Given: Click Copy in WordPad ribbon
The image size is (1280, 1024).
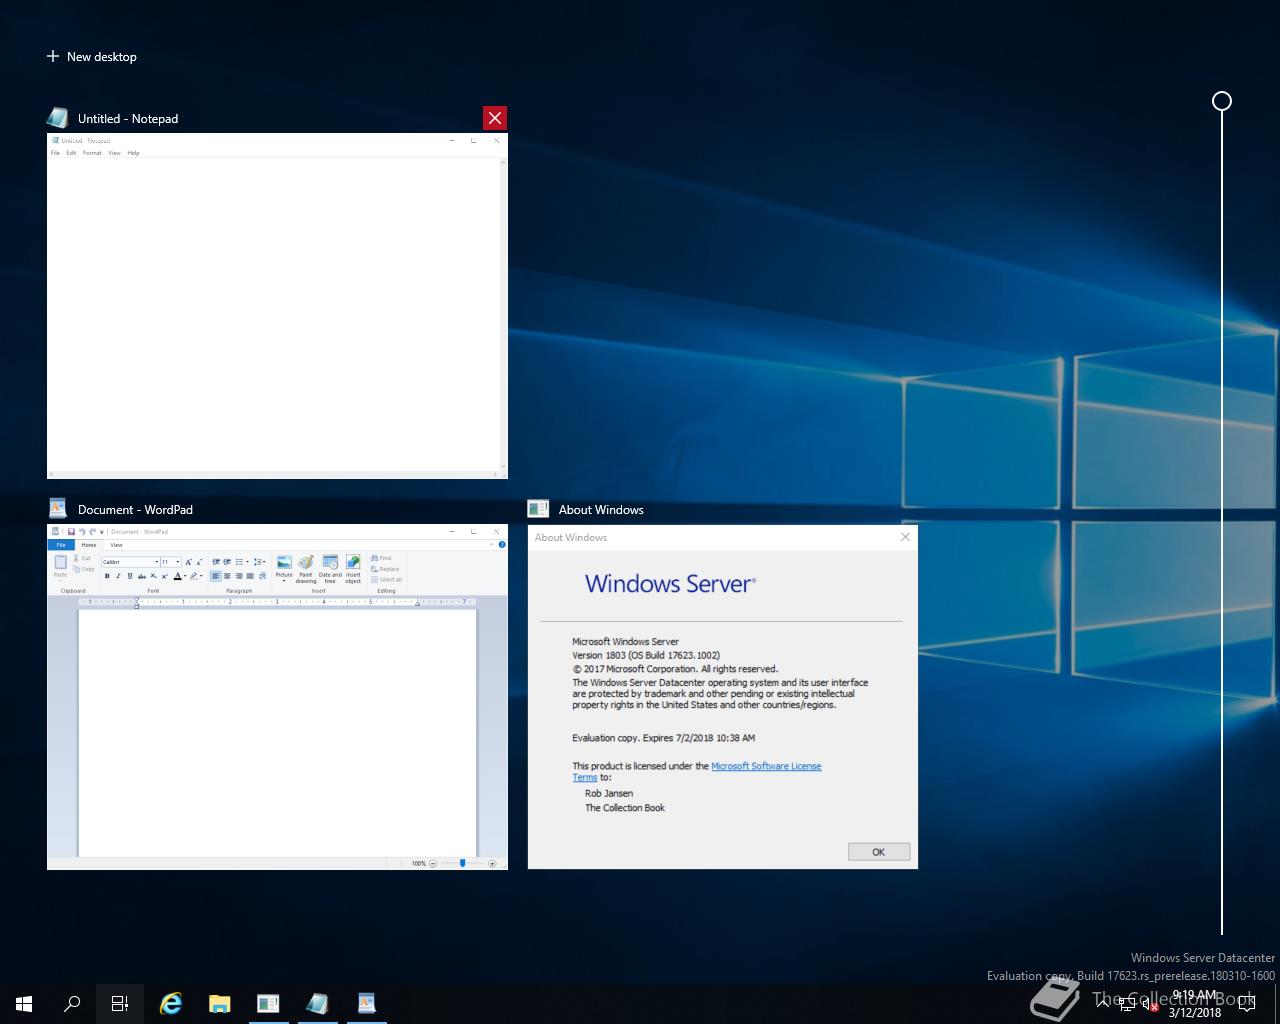Looking at the screenshot, I should [83, 569].
